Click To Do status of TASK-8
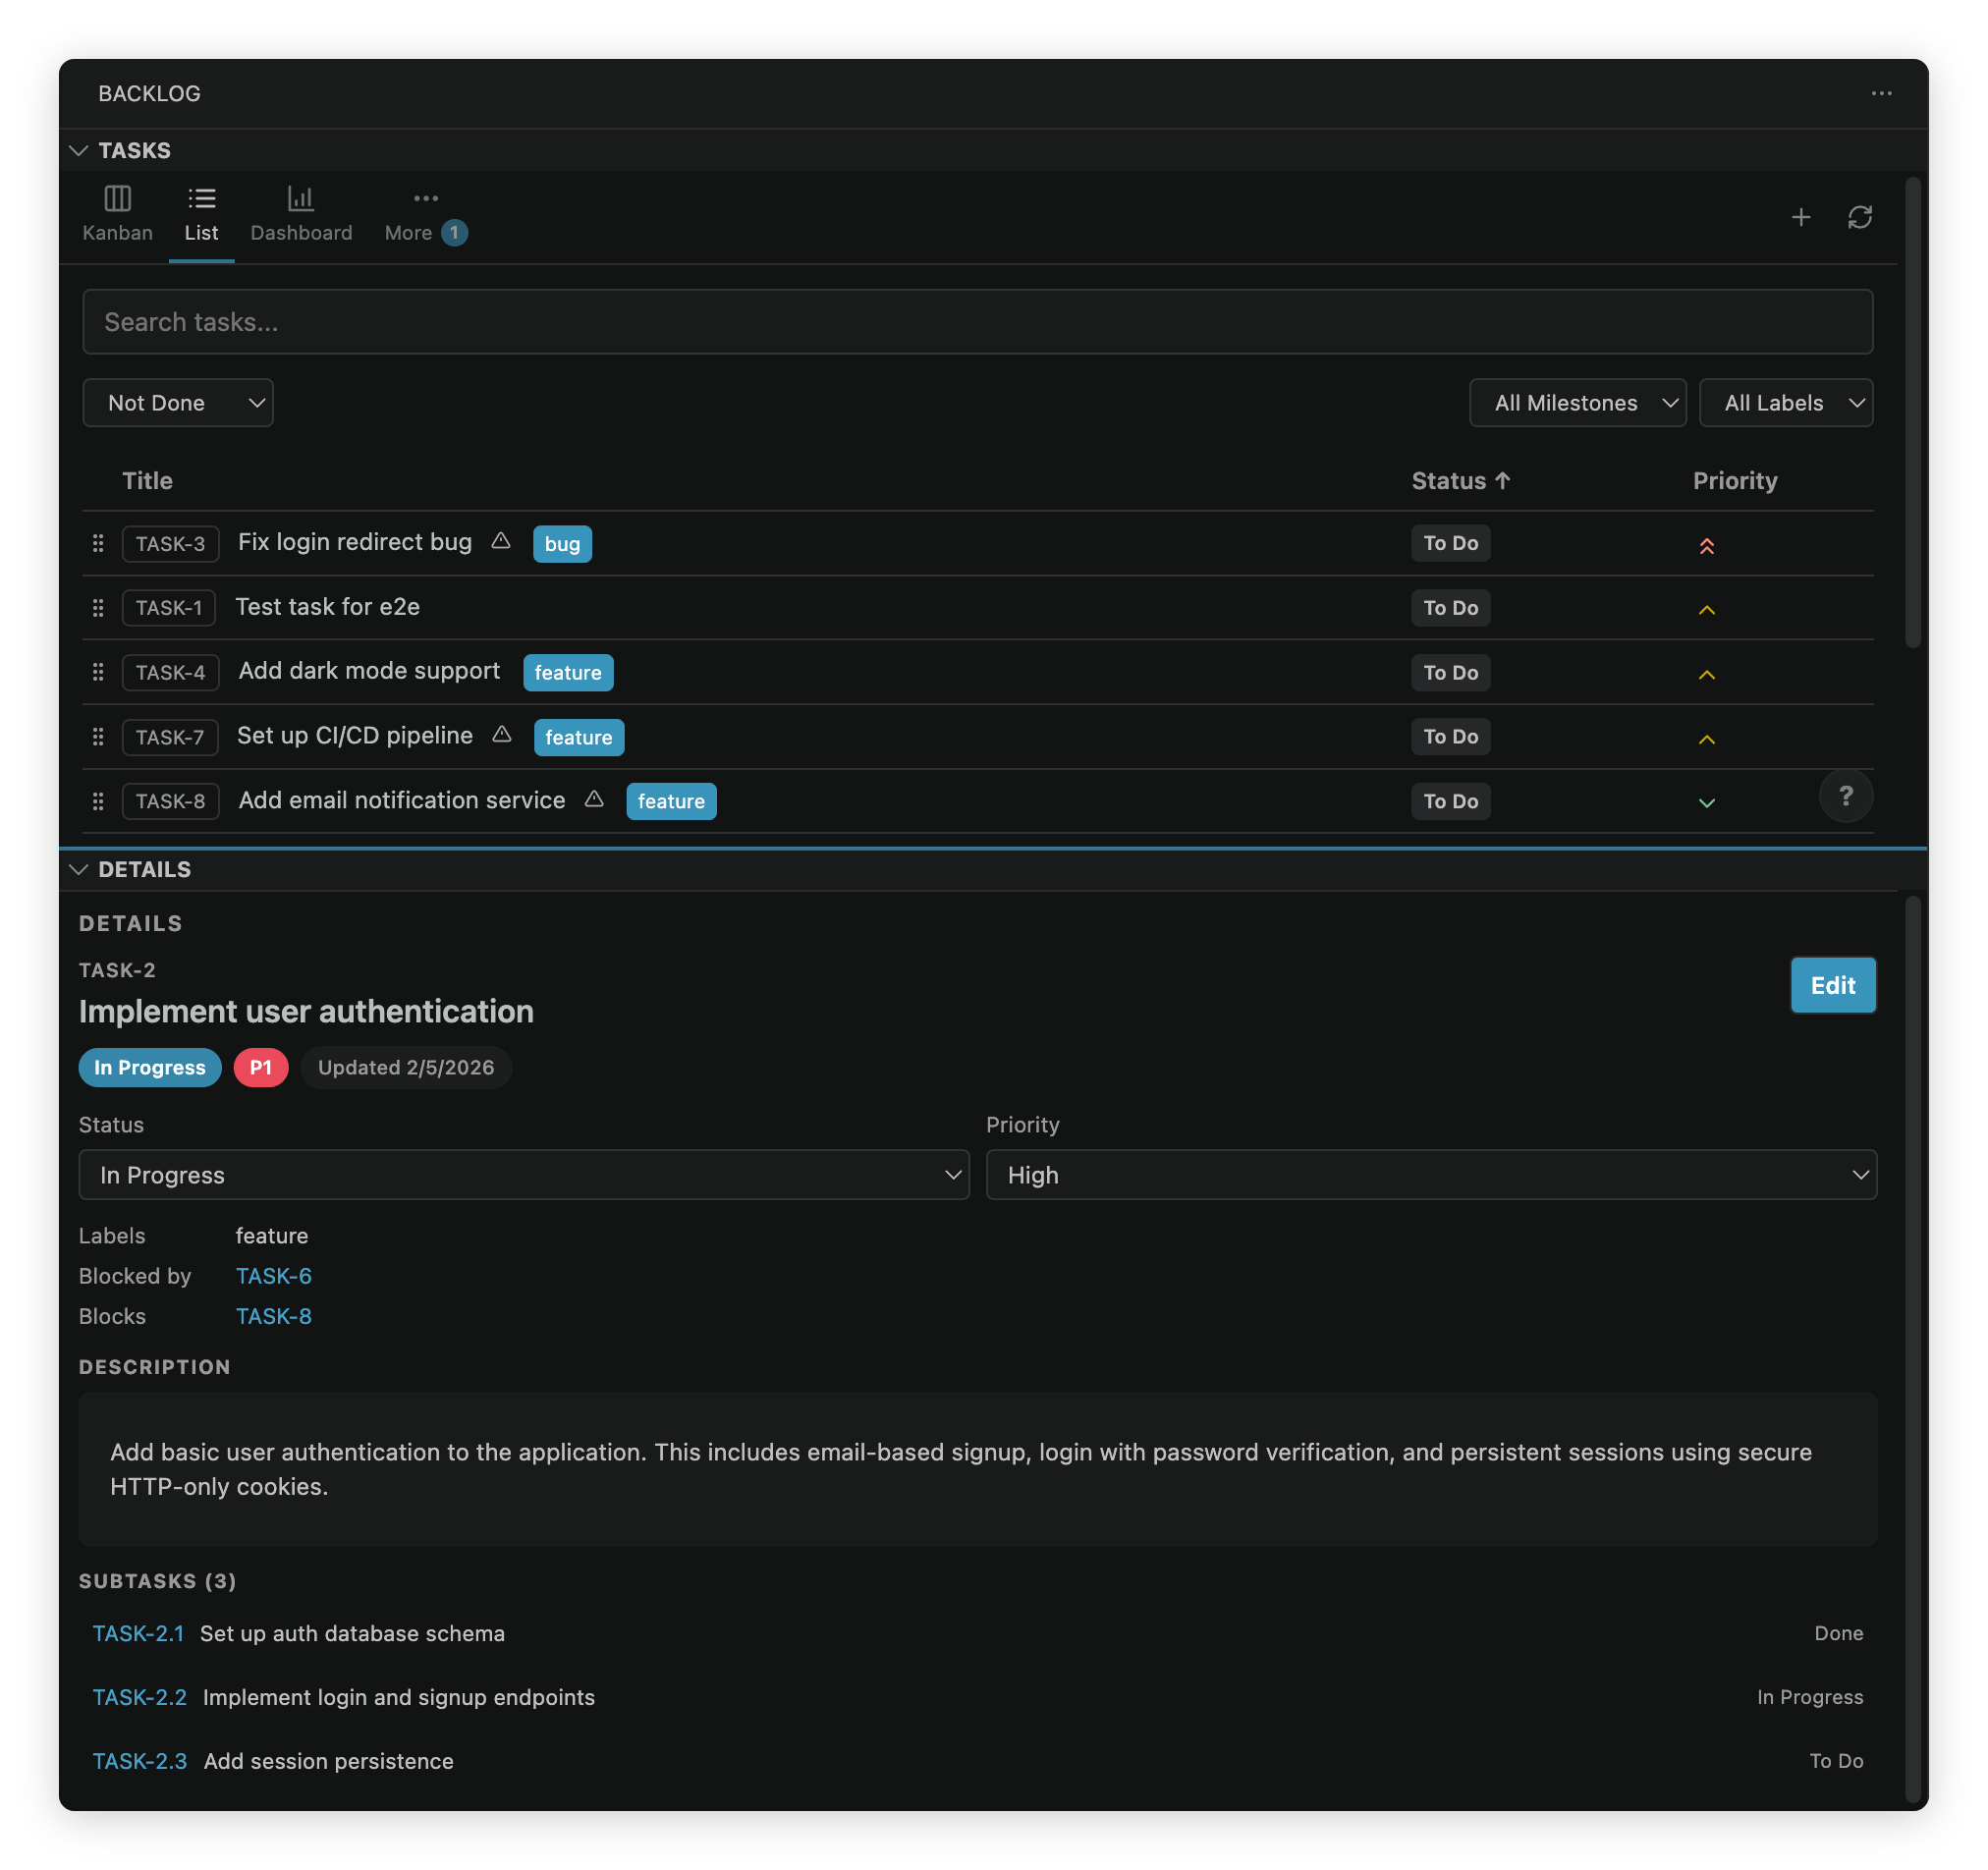 [x=1450, y=801]
